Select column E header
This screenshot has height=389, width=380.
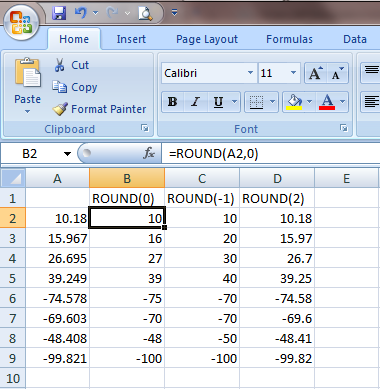click(347, 178)
